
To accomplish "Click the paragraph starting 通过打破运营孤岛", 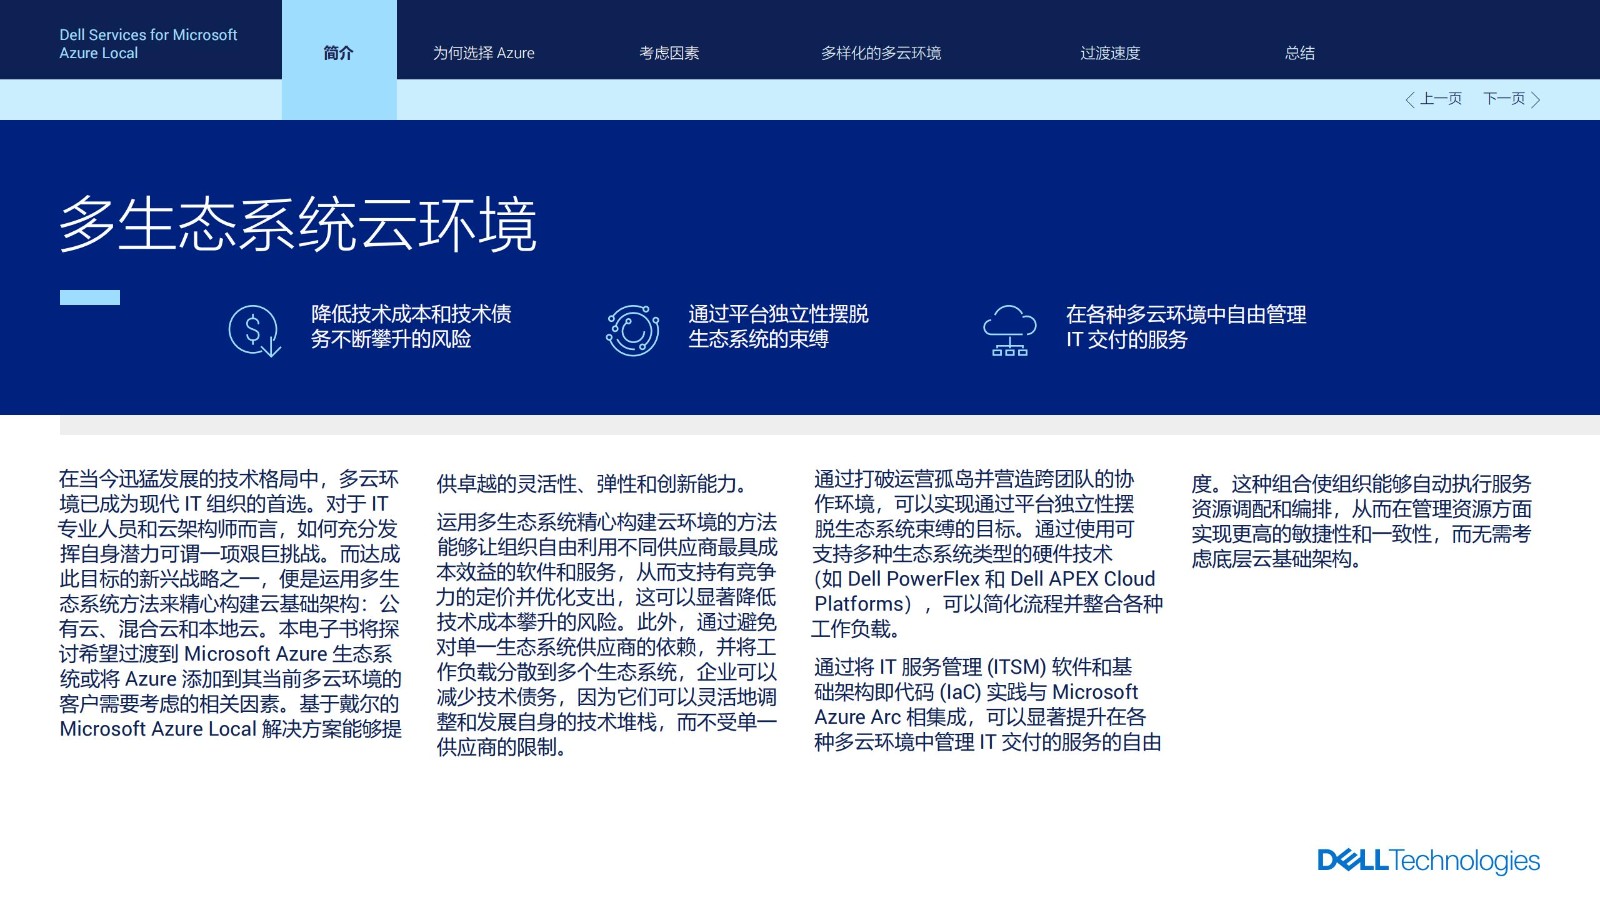I will point(988,554).
